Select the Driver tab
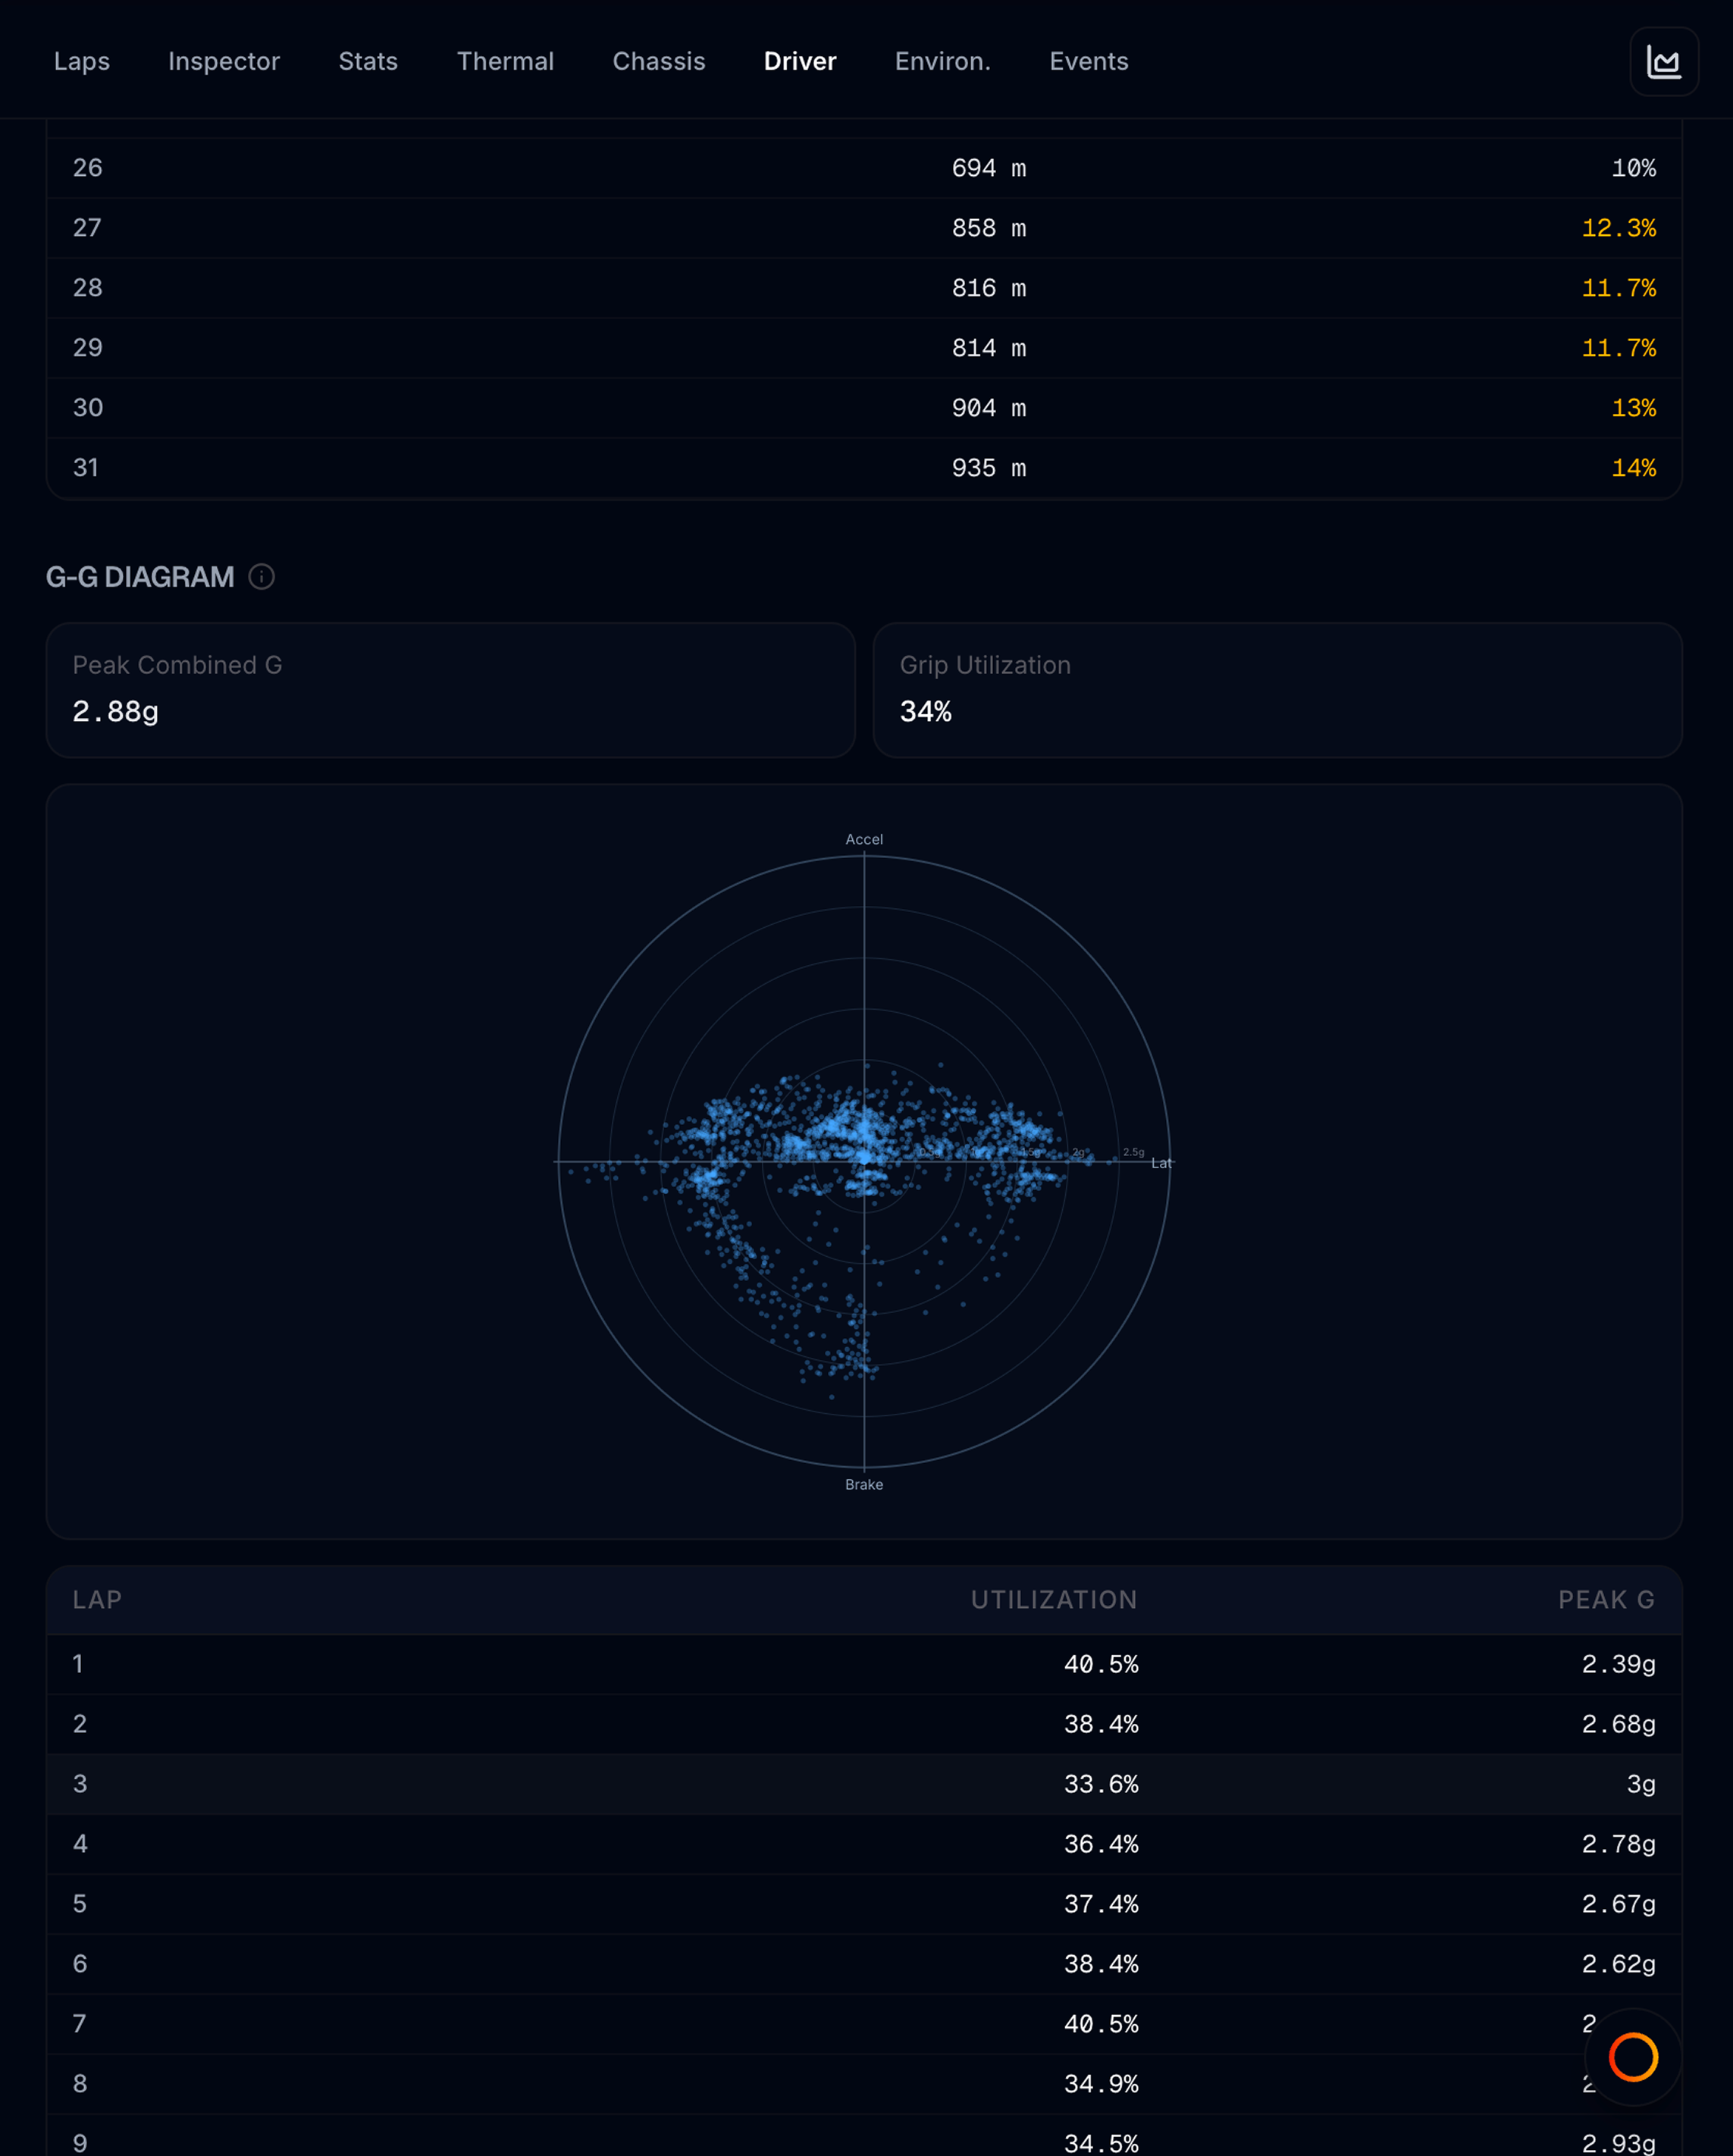Image resolution: width=1733 pixels, height=2156 pixels. click(x=800, y=61)
